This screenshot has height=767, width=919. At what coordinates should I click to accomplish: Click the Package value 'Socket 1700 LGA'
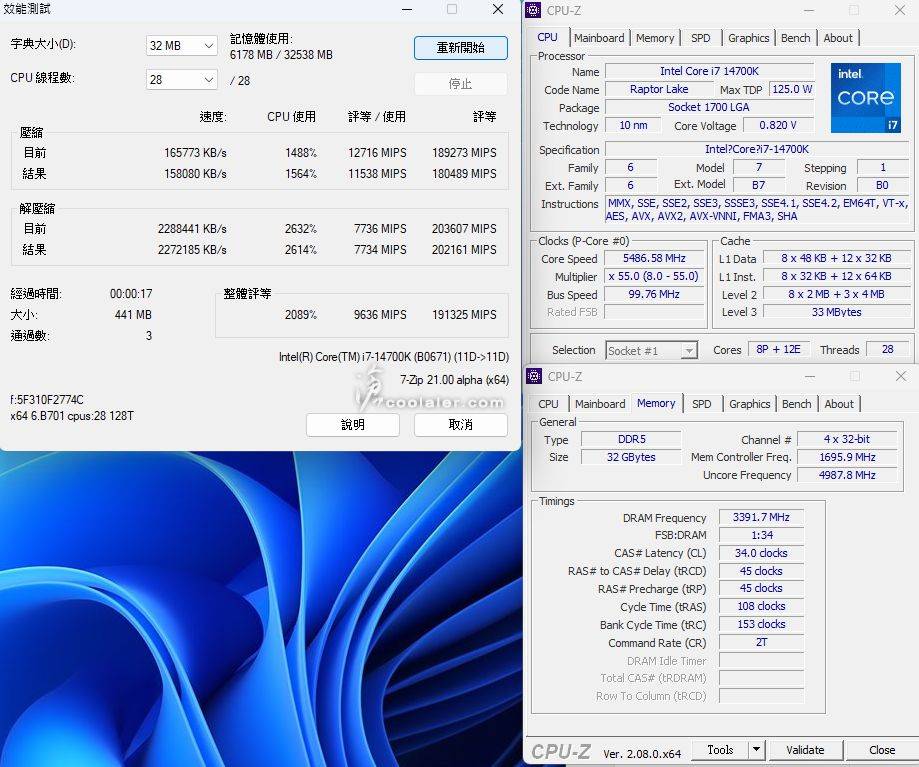tap(709, 107)
